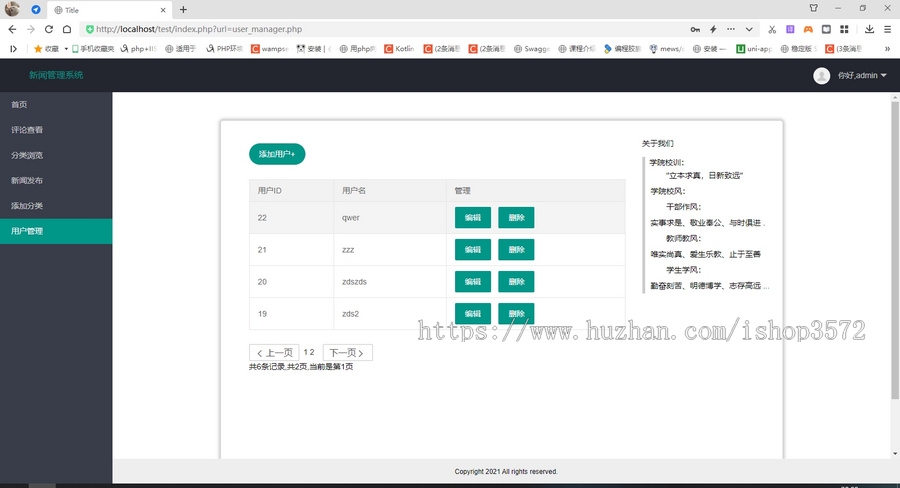Open the downloads arrow icon

(870, 29)
